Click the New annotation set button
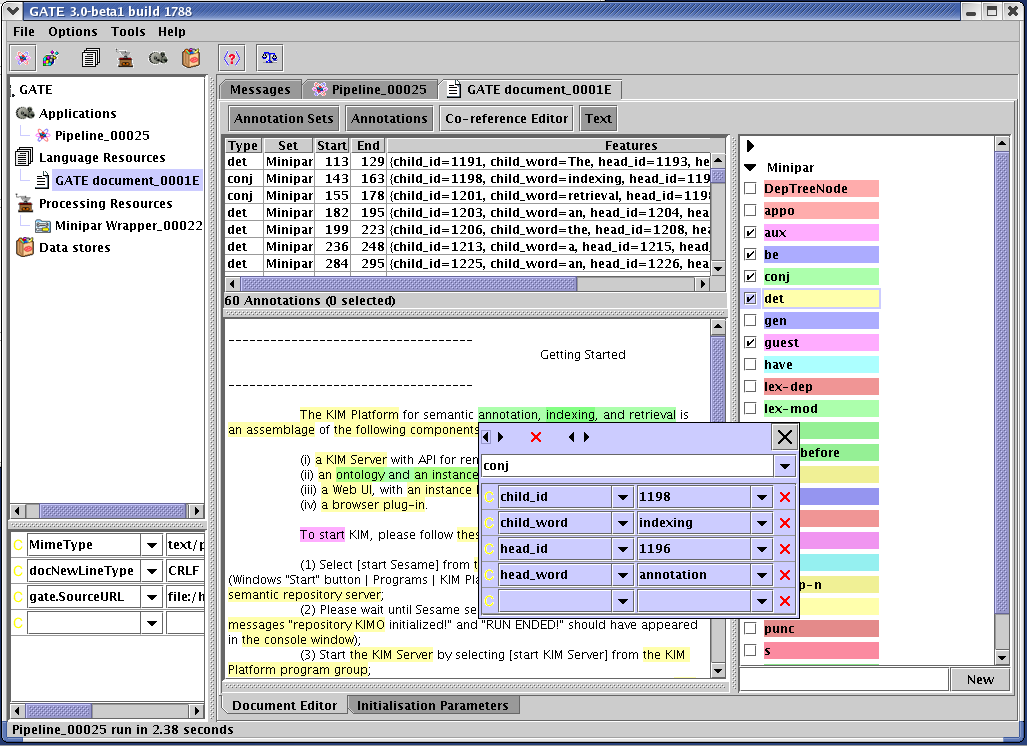Viewport: 1027px width, 746px height. point(980,680)
